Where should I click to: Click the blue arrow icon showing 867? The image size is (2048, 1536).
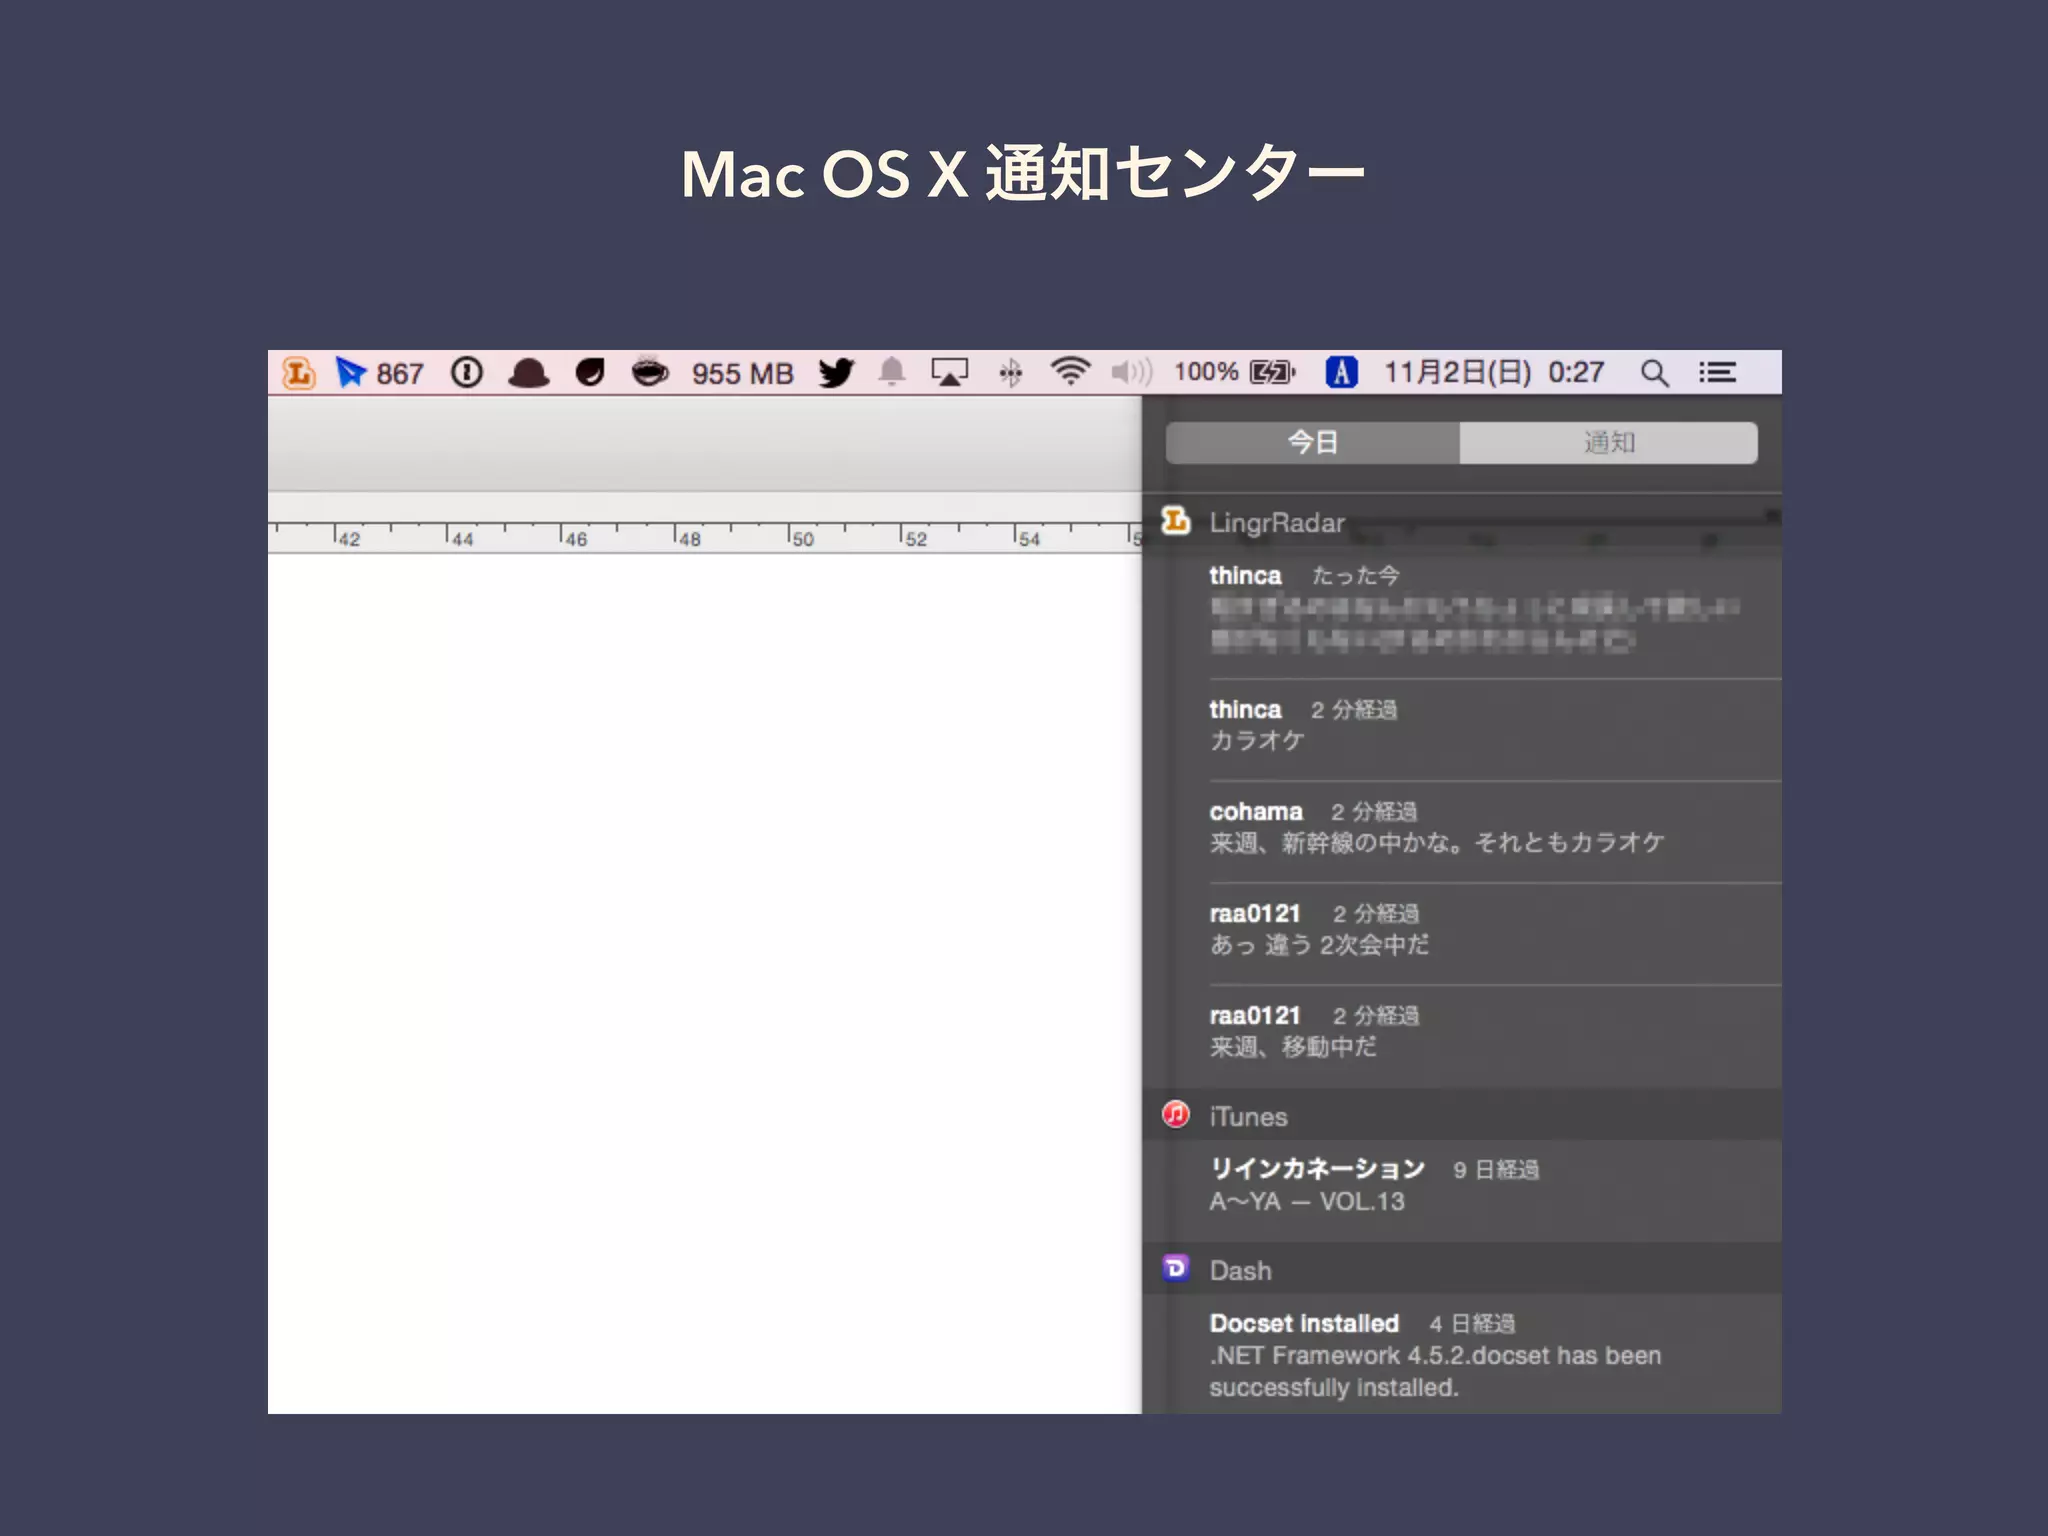point(379,373)
